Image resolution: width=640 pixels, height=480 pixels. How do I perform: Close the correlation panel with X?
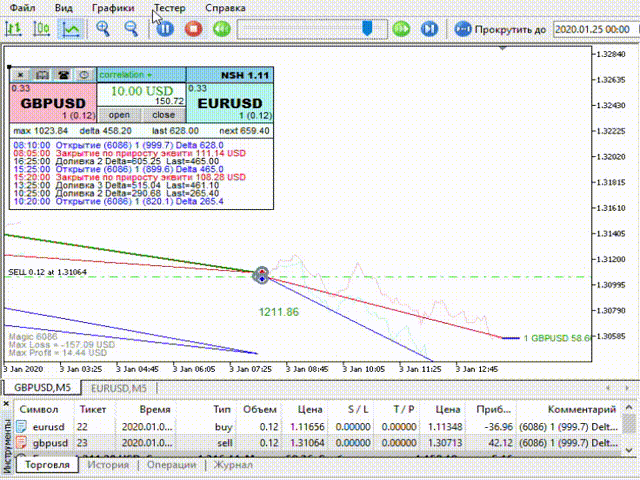coord(21,75)
